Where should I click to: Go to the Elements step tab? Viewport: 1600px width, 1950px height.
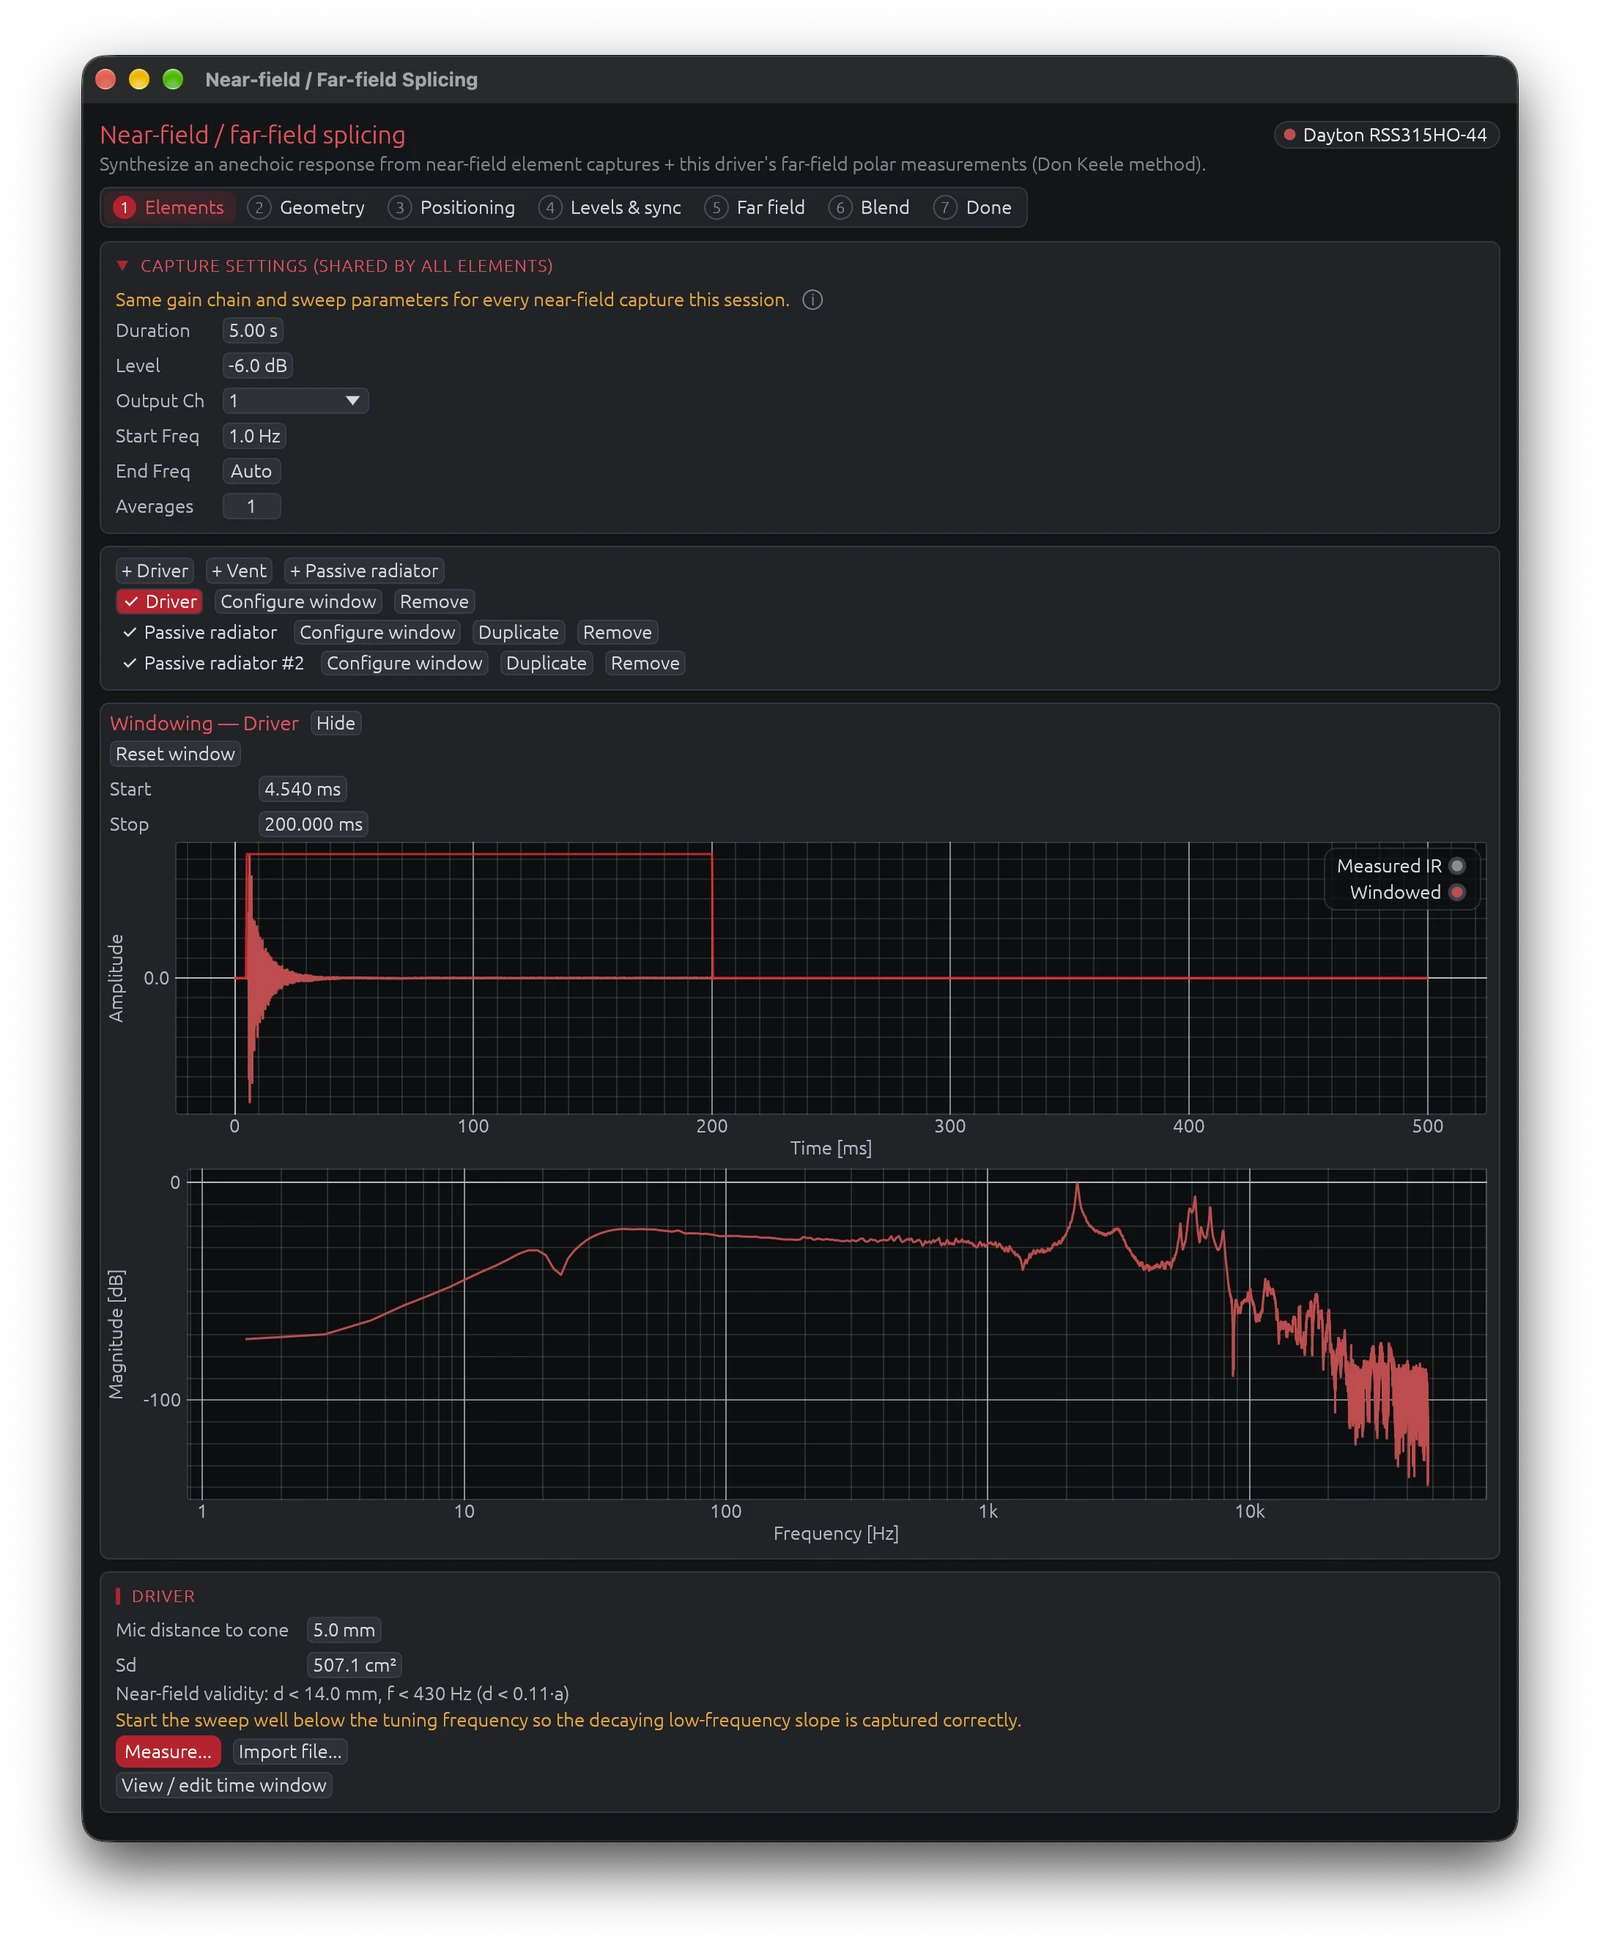170,207
